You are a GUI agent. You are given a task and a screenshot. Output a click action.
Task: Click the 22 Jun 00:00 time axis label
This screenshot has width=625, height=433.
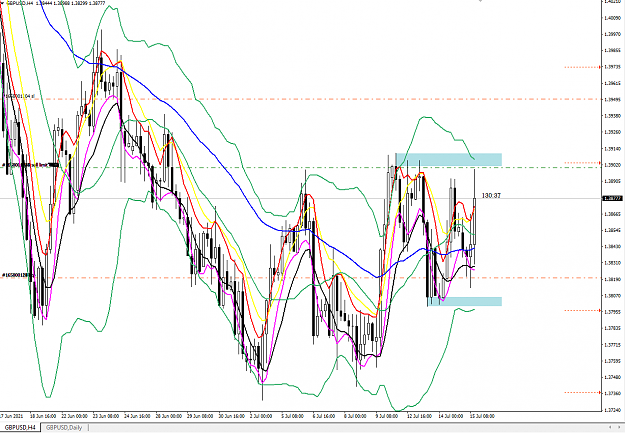point(75,416)
